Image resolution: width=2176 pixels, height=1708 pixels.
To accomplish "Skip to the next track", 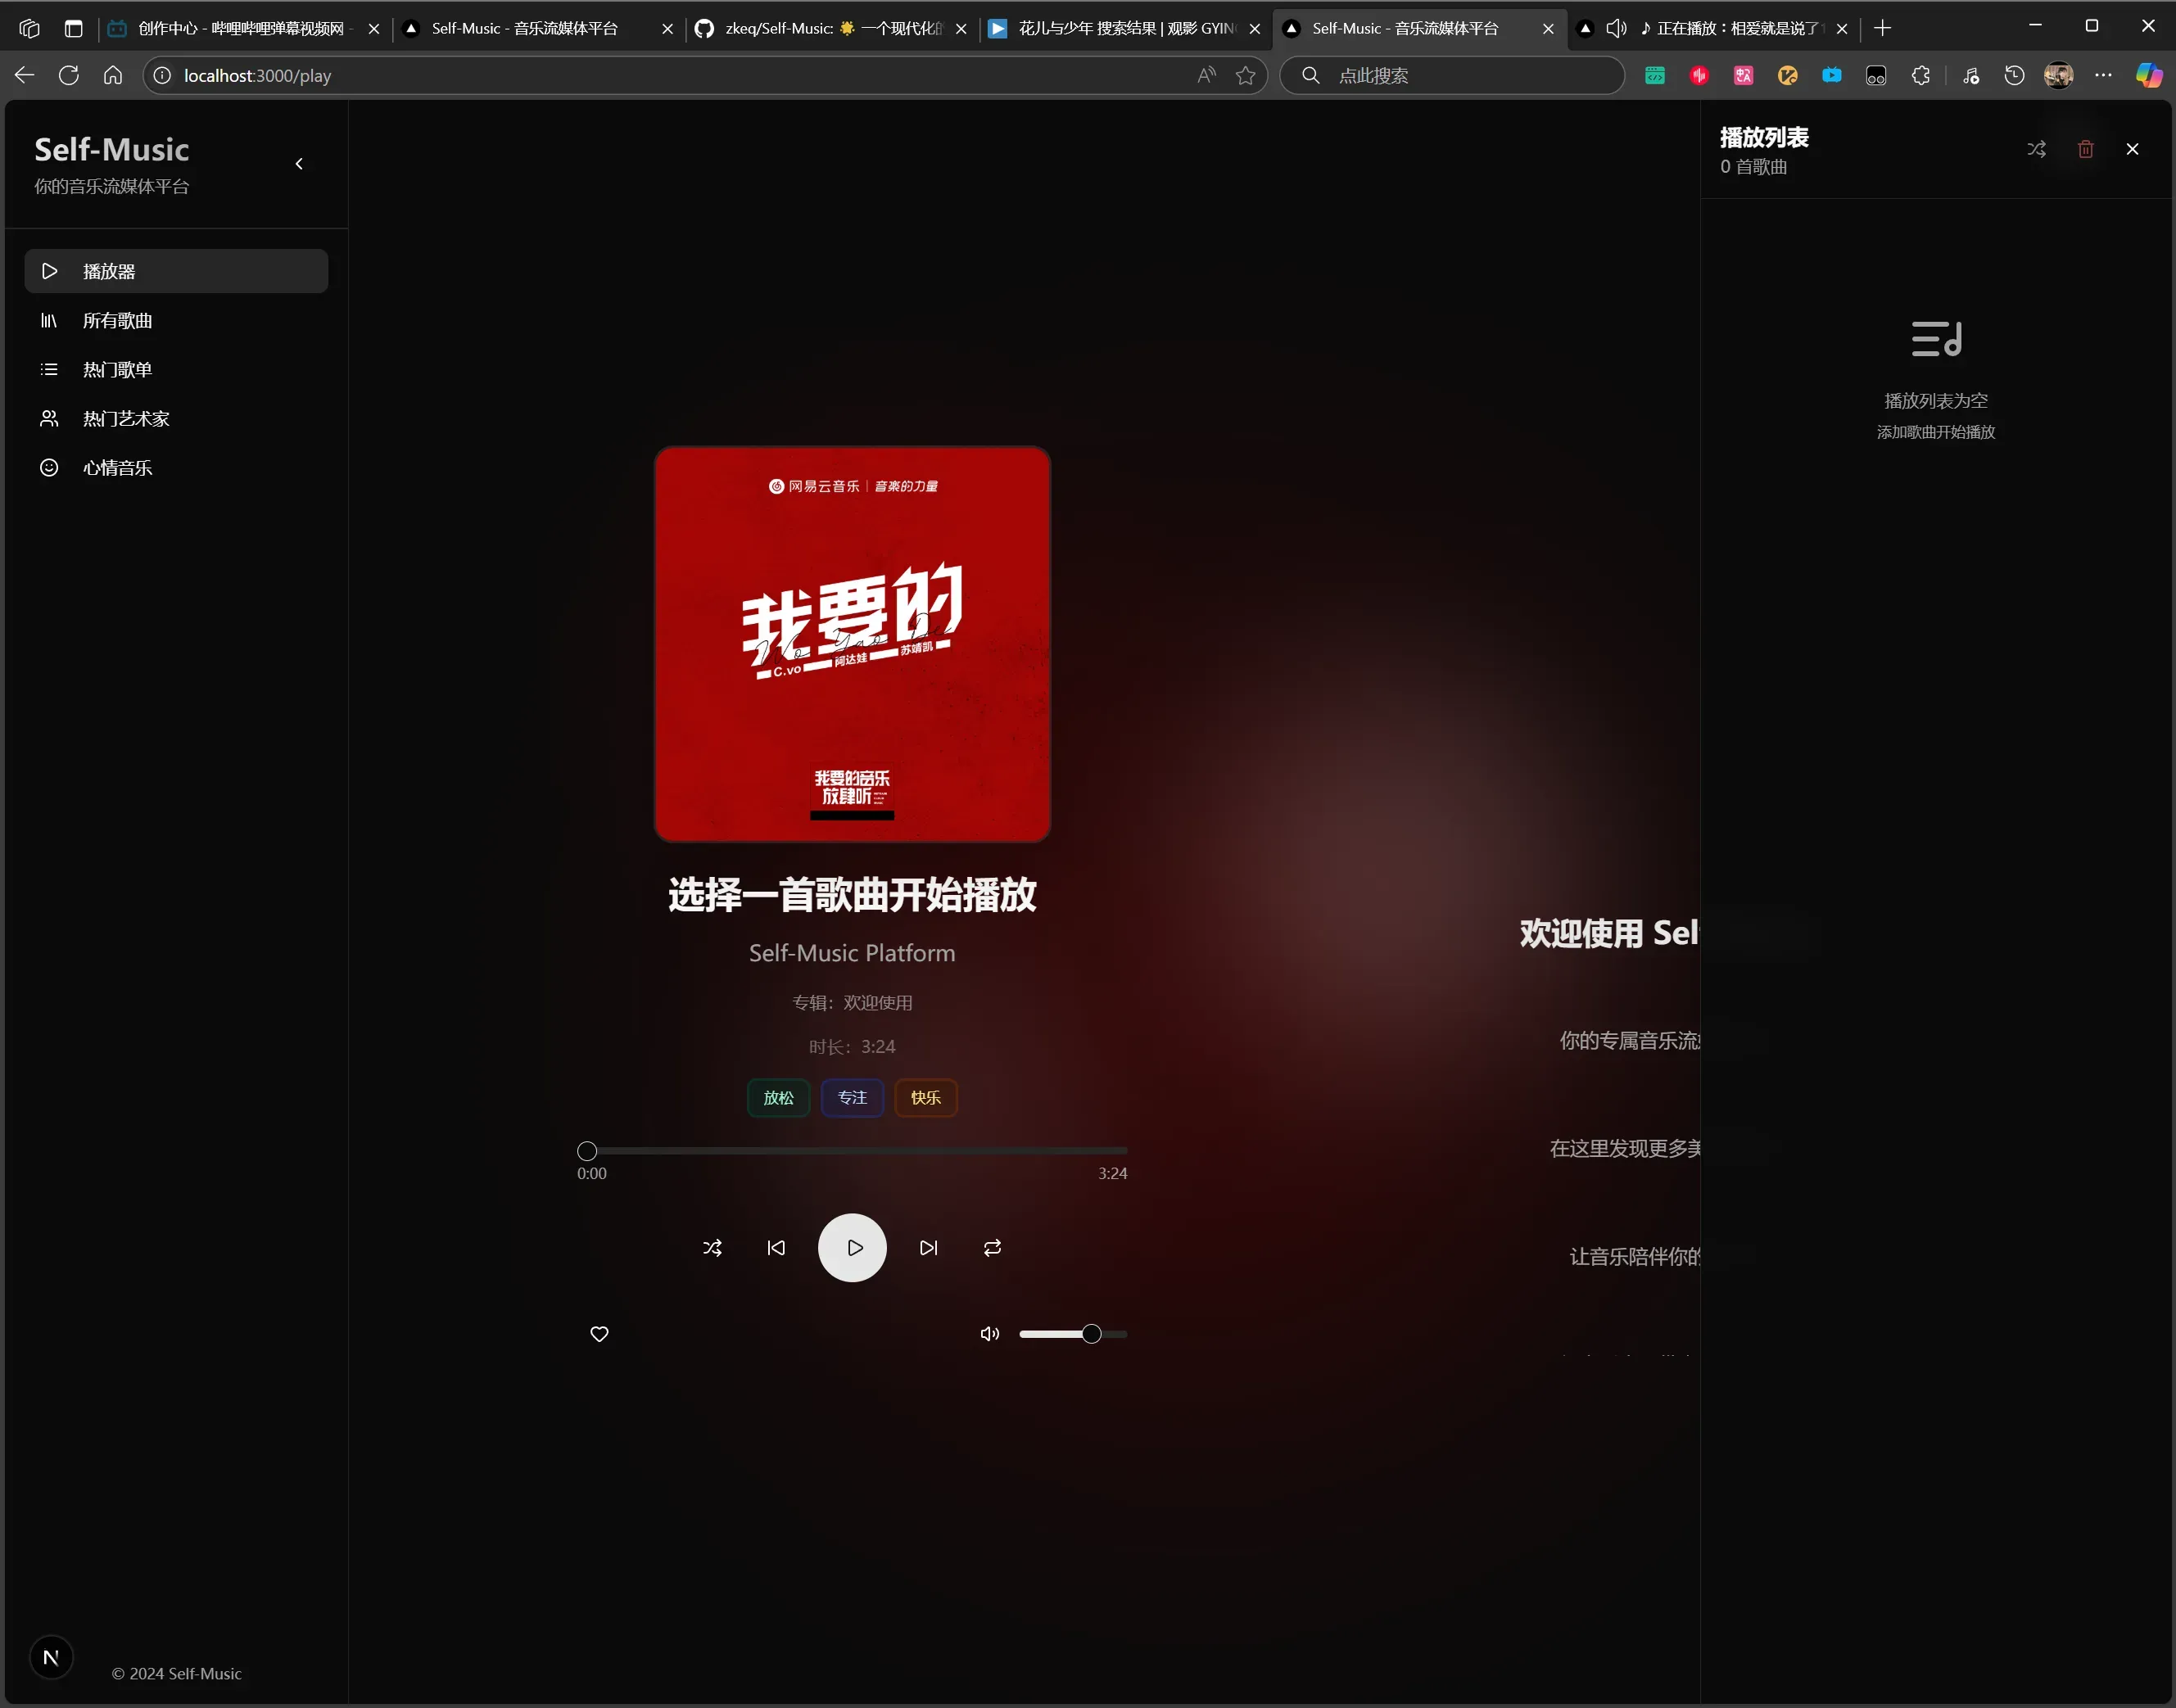I will coord(928,1247).
